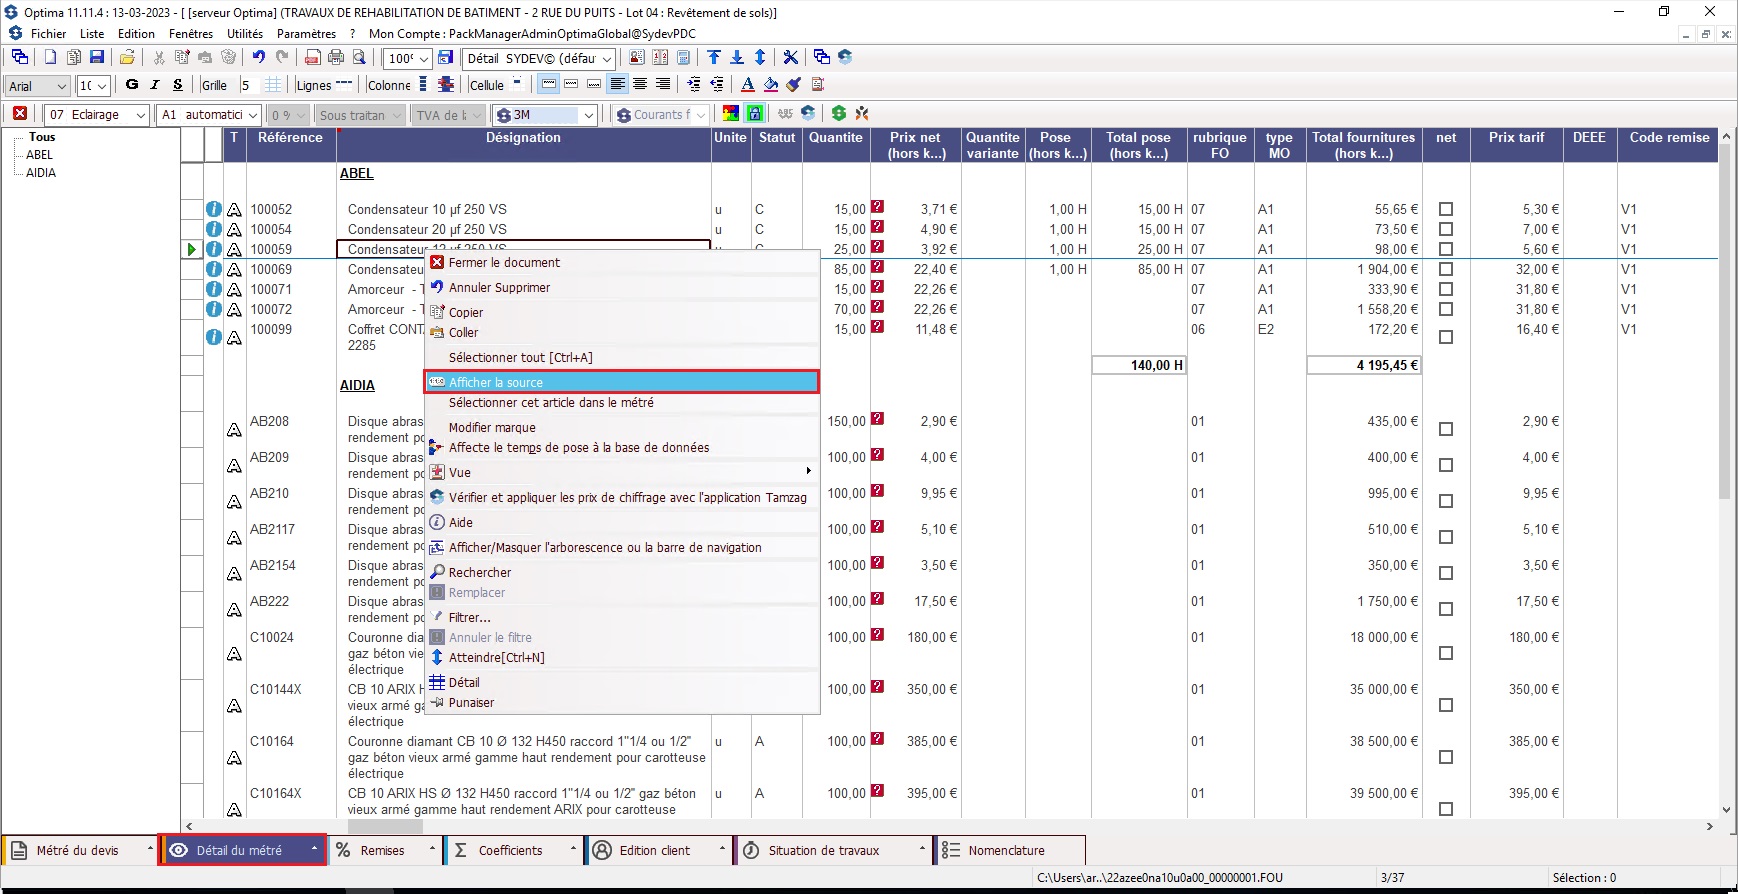Open the Paramètres menu

pyautogui.click(x=306, y=34)
